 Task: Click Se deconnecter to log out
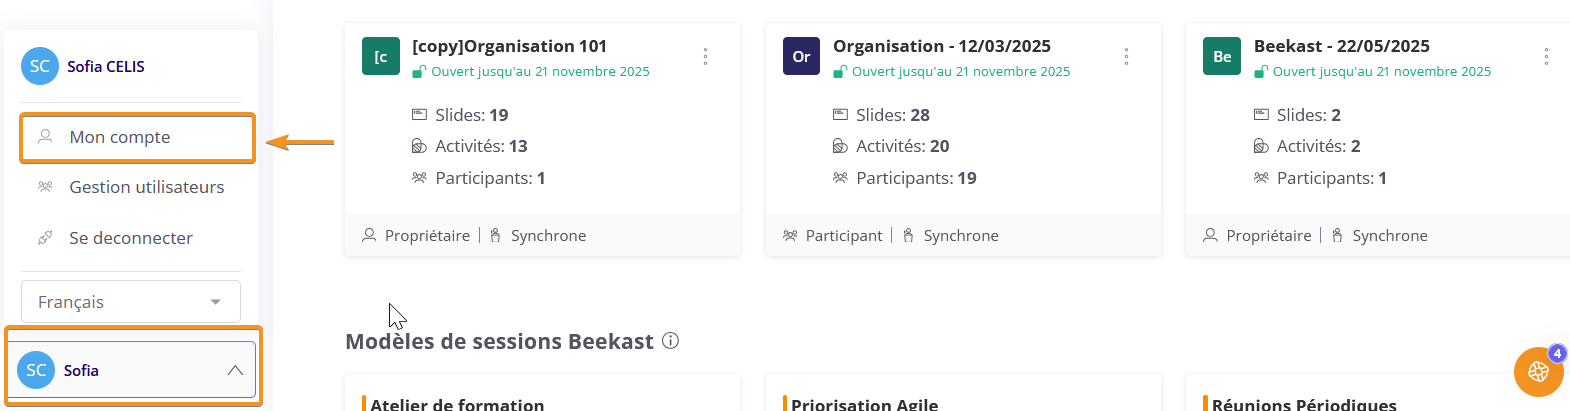click(x=130, y=238)
